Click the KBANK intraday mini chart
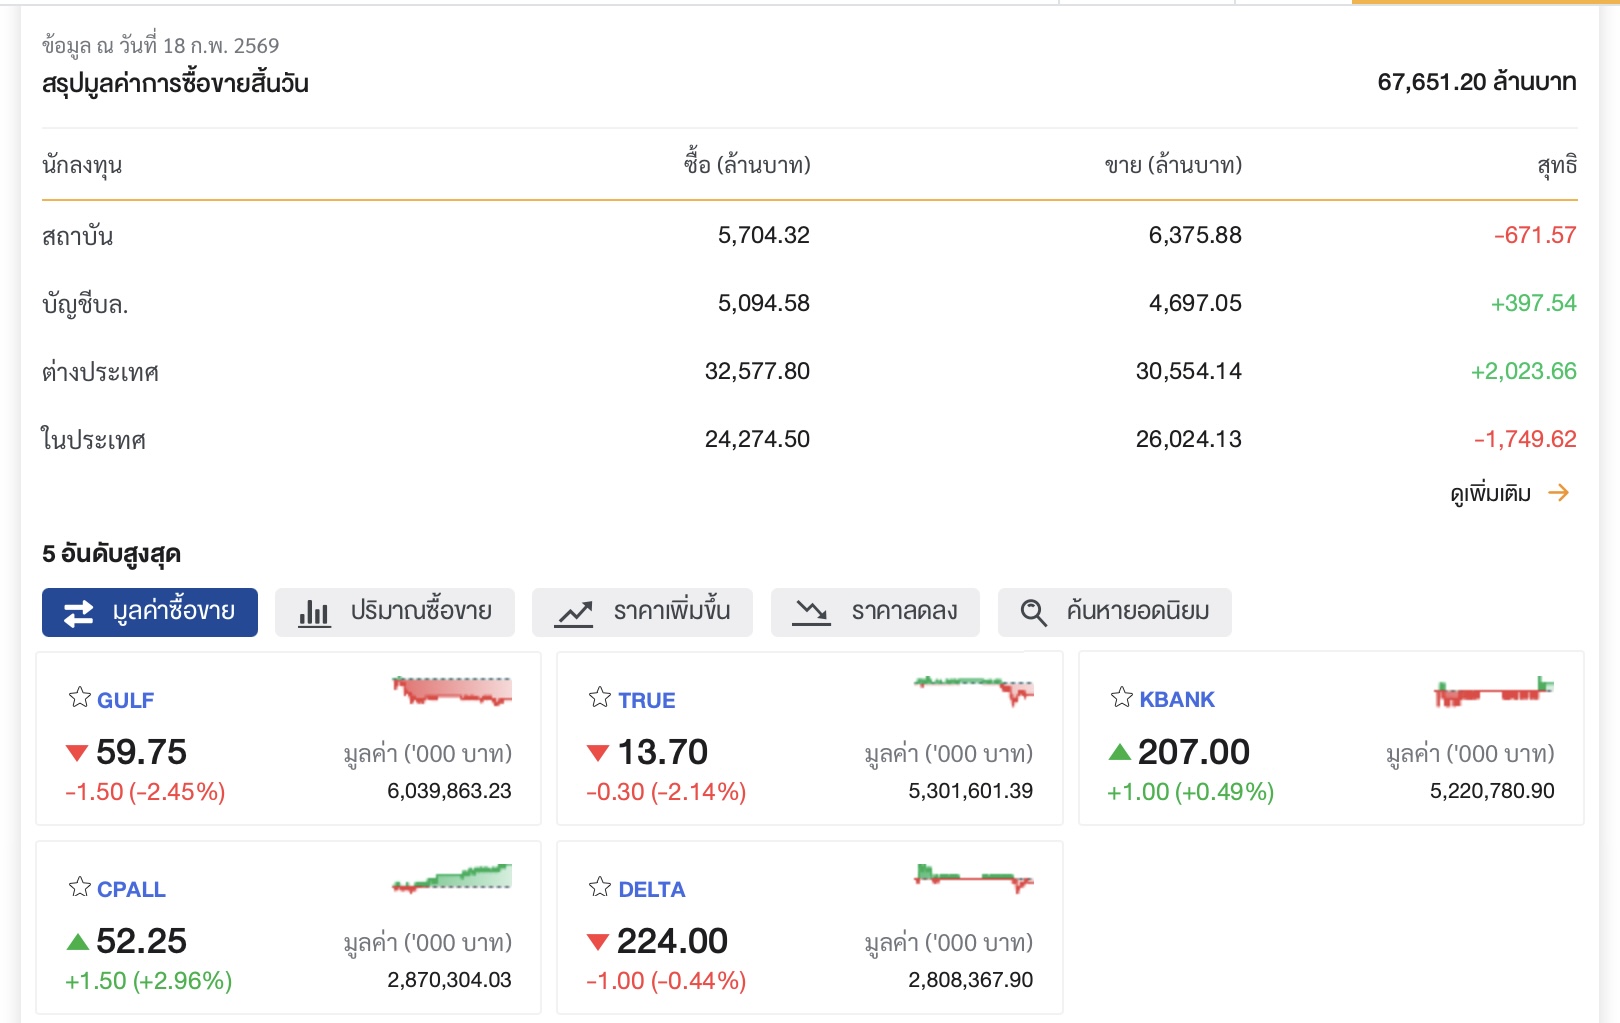The width and height of the screenshot is (1620, 1023). [x=1493, y=691]
